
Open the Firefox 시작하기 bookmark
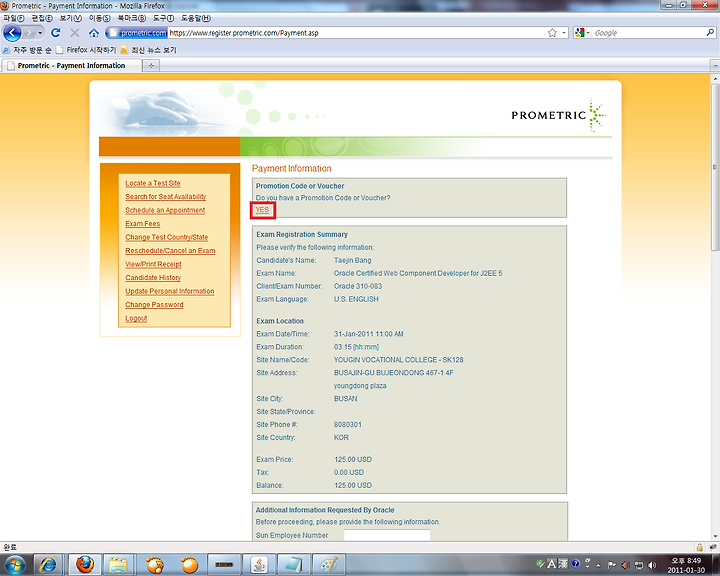click(86, 50)
